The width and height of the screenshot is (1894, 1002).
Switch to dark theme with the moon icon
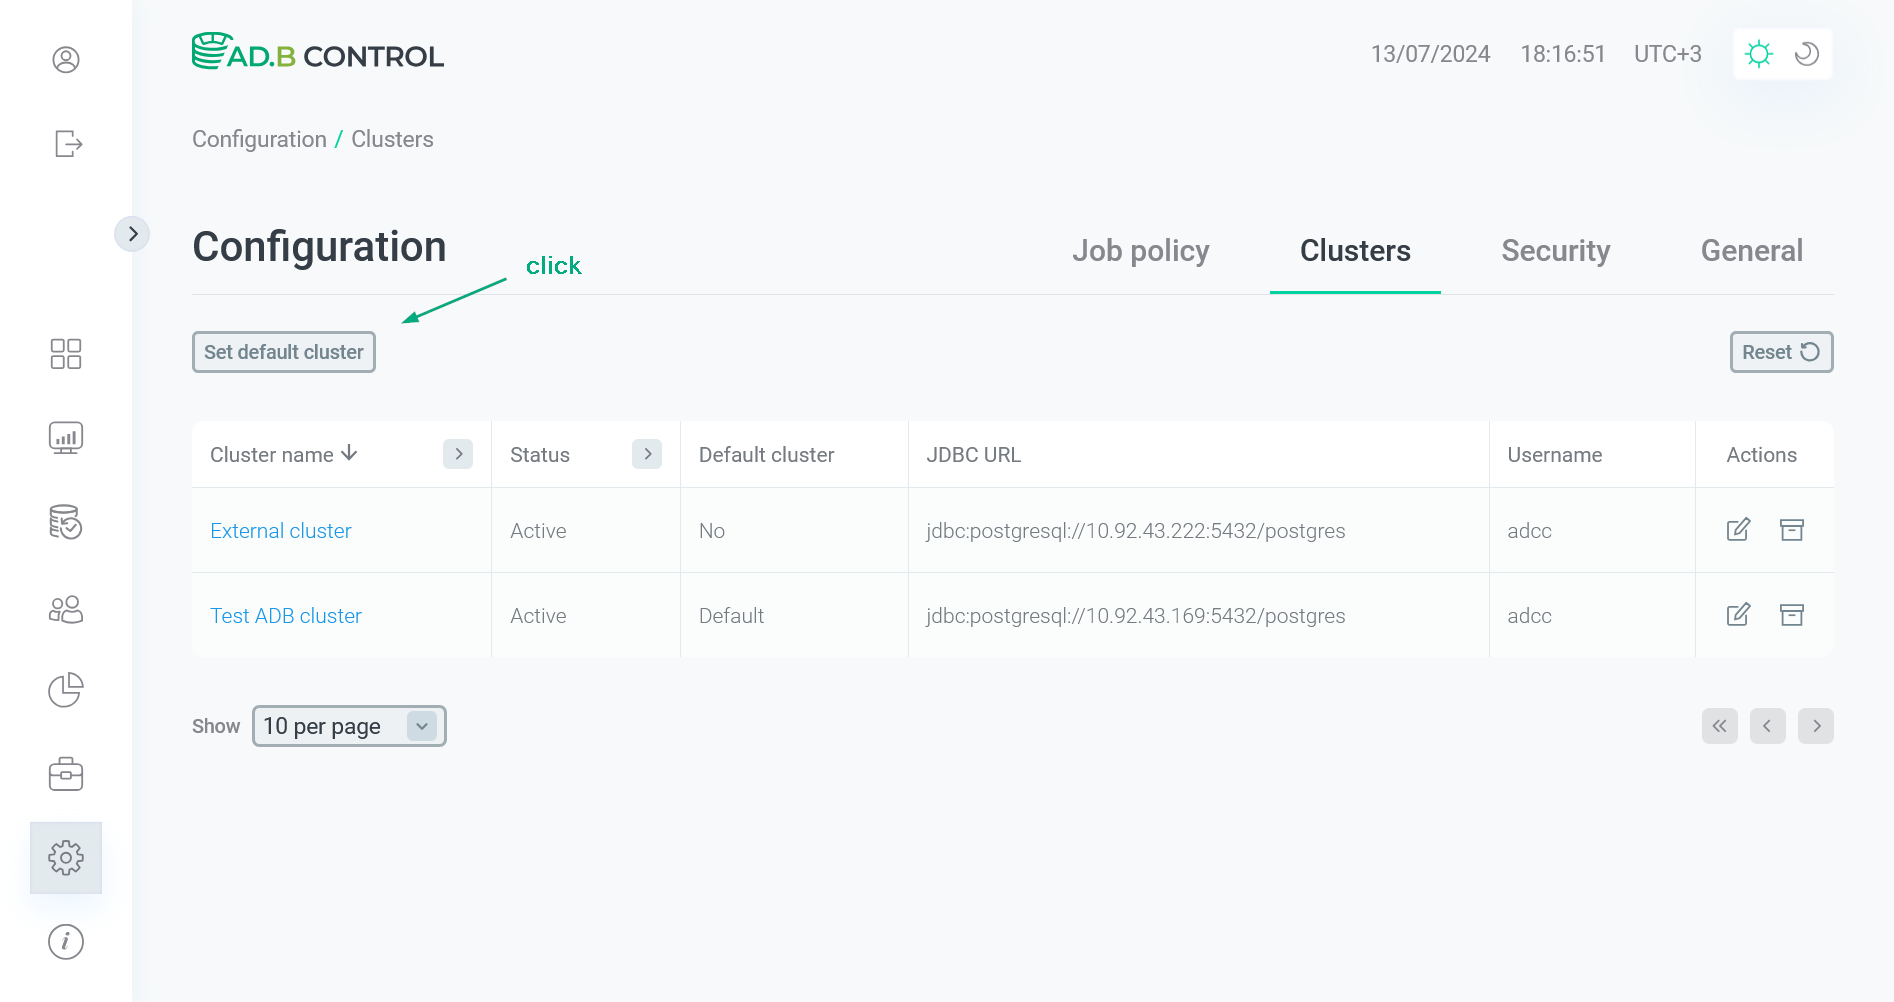pos(1806,54)
